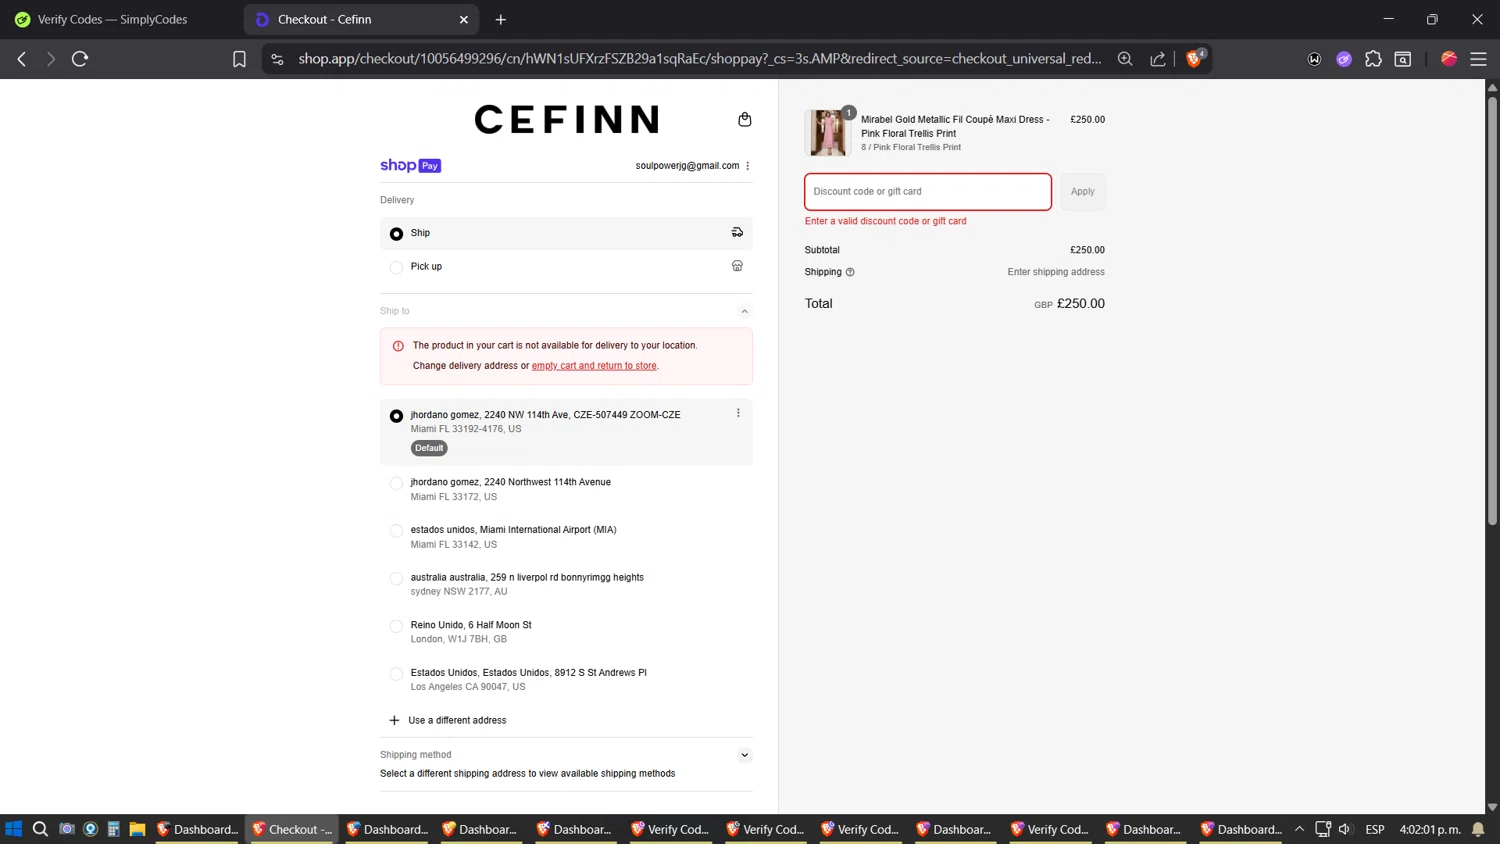The image size is (1500, 844).
Task: Select Ship delivery option
Action: tap(566, 233)
